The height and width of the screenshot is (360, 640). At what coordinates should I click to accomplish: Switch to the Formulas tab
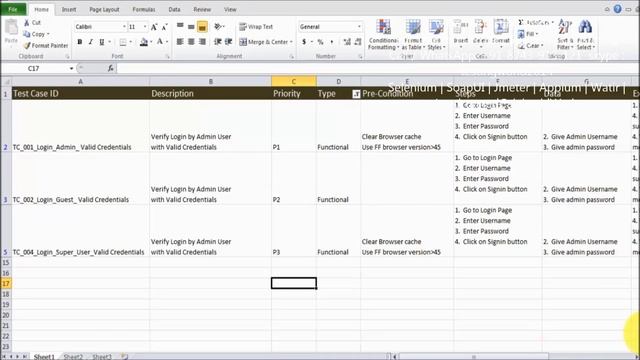144,9
